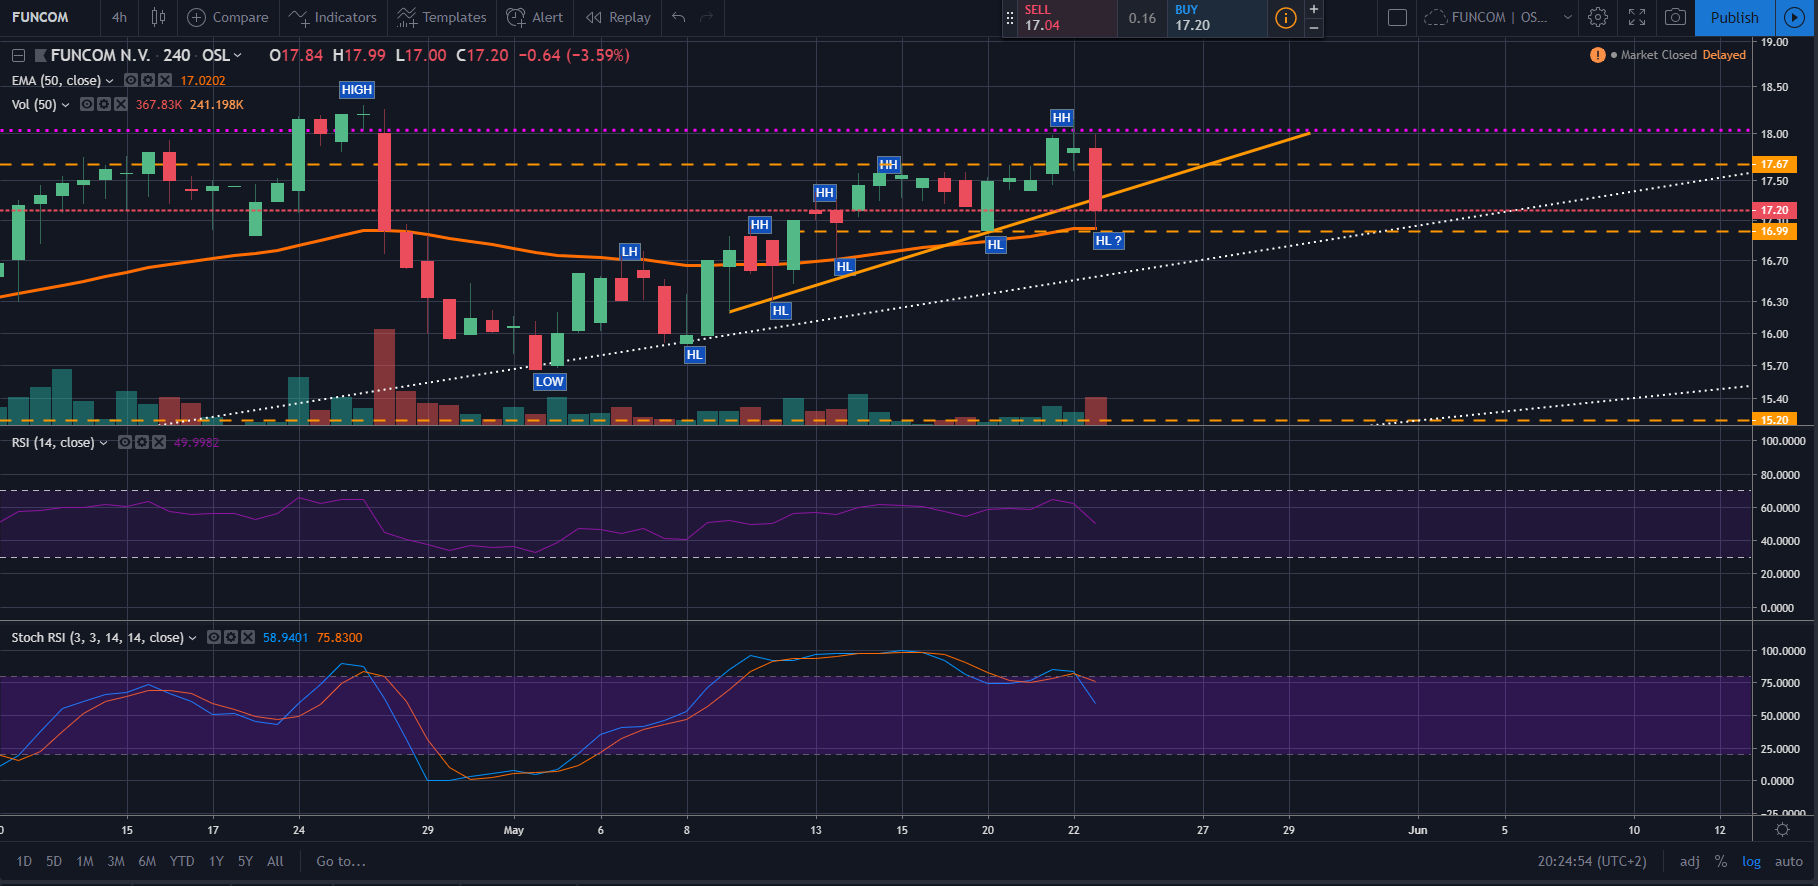Open the Indicators menu
The height and width of the screenshot is (886, 1818).
(x=333, y=17)
